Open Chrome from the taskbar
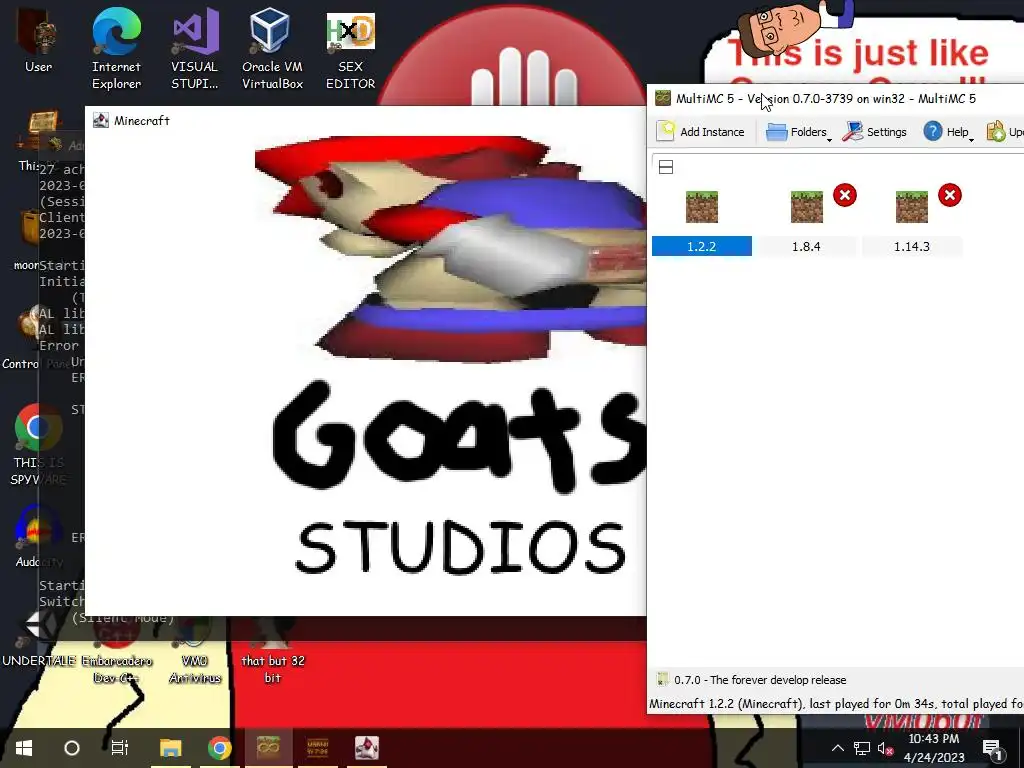This screenshot has width=1024, height=768. (x=219, y=748)
